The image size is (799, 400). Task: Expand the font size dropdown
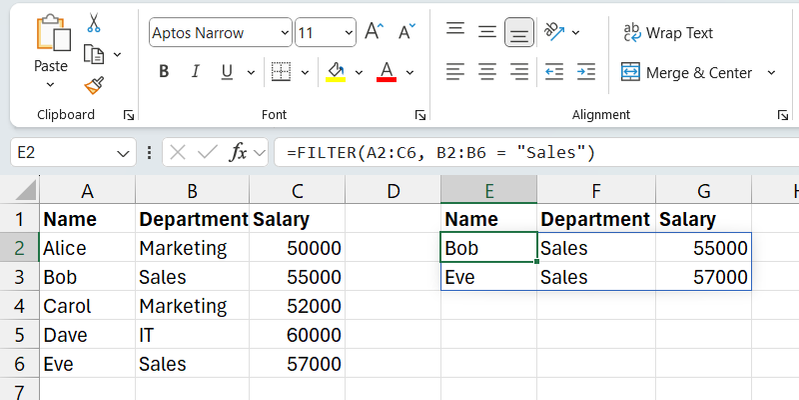coord(347,33)
